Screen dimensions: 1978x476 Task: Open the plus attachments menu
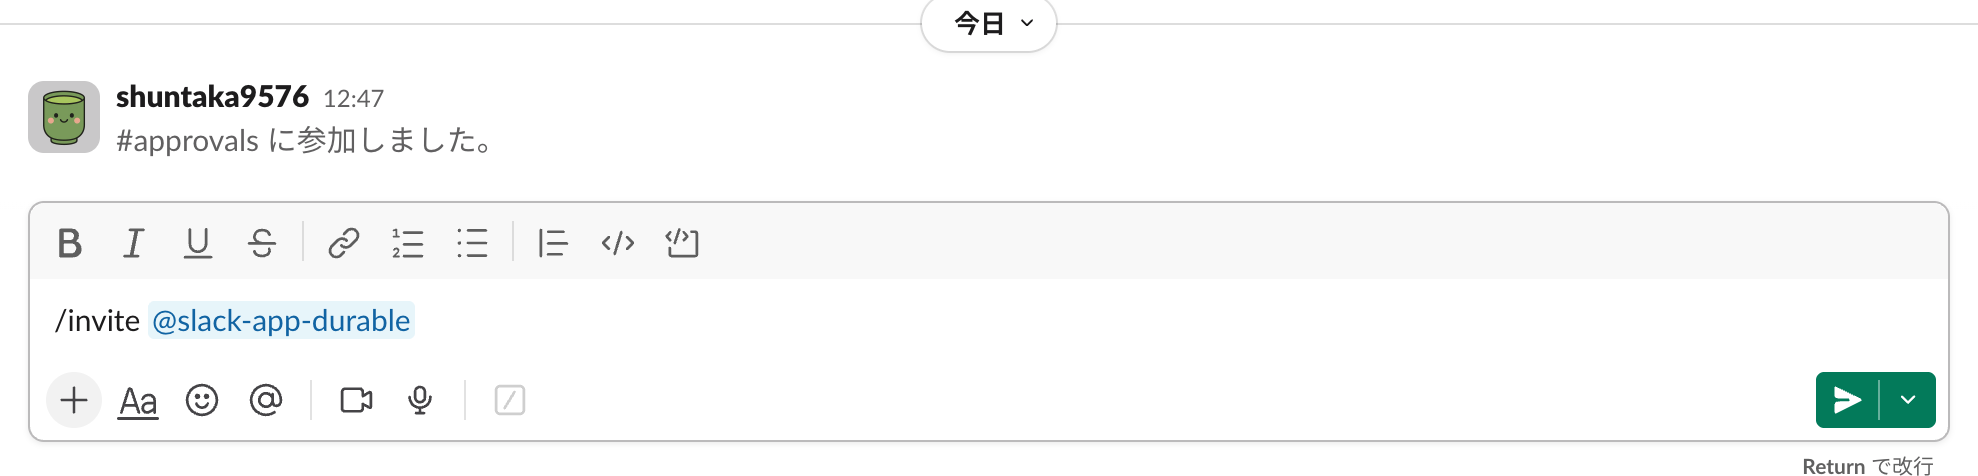point(74,401)
